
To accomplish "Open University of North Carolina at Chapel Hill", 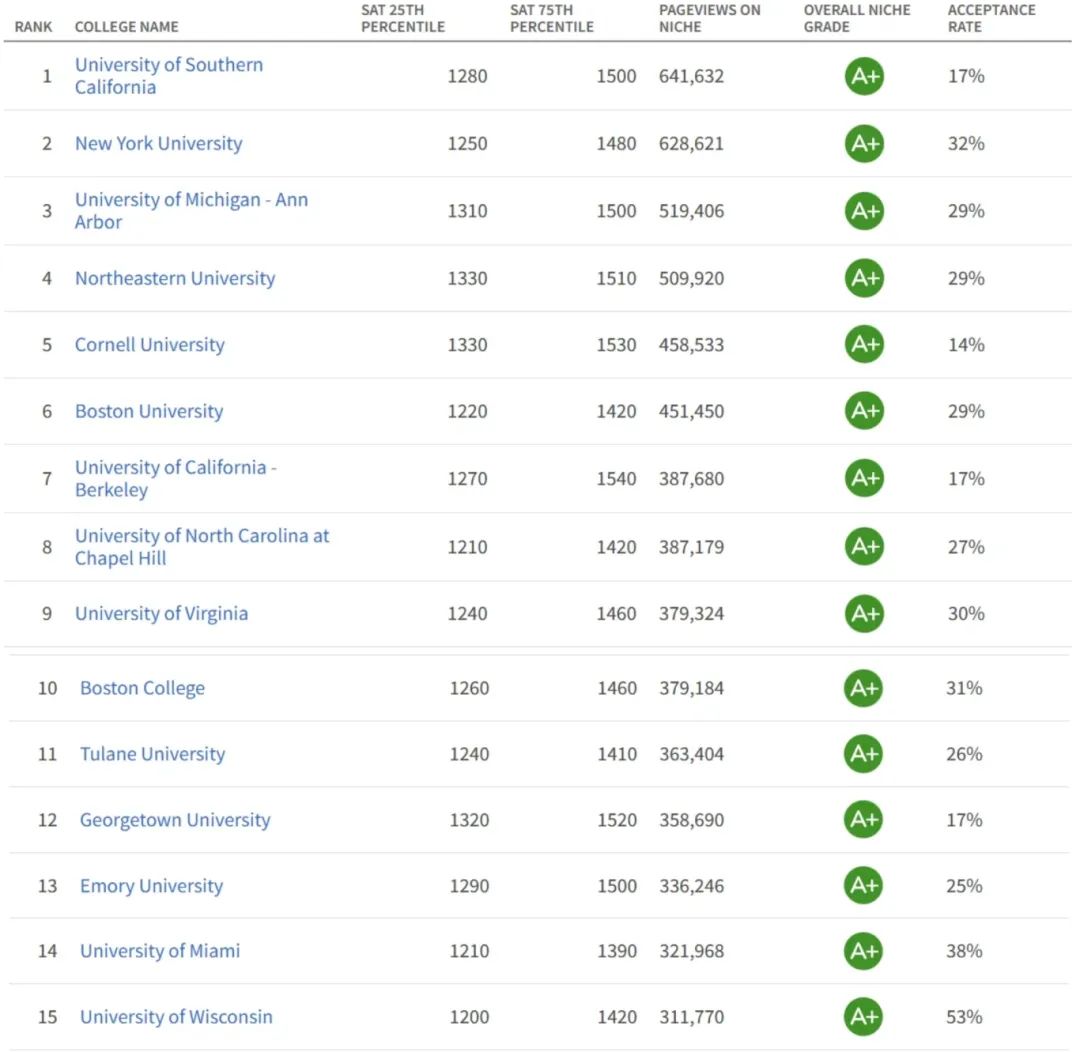I will pos(201,547).
